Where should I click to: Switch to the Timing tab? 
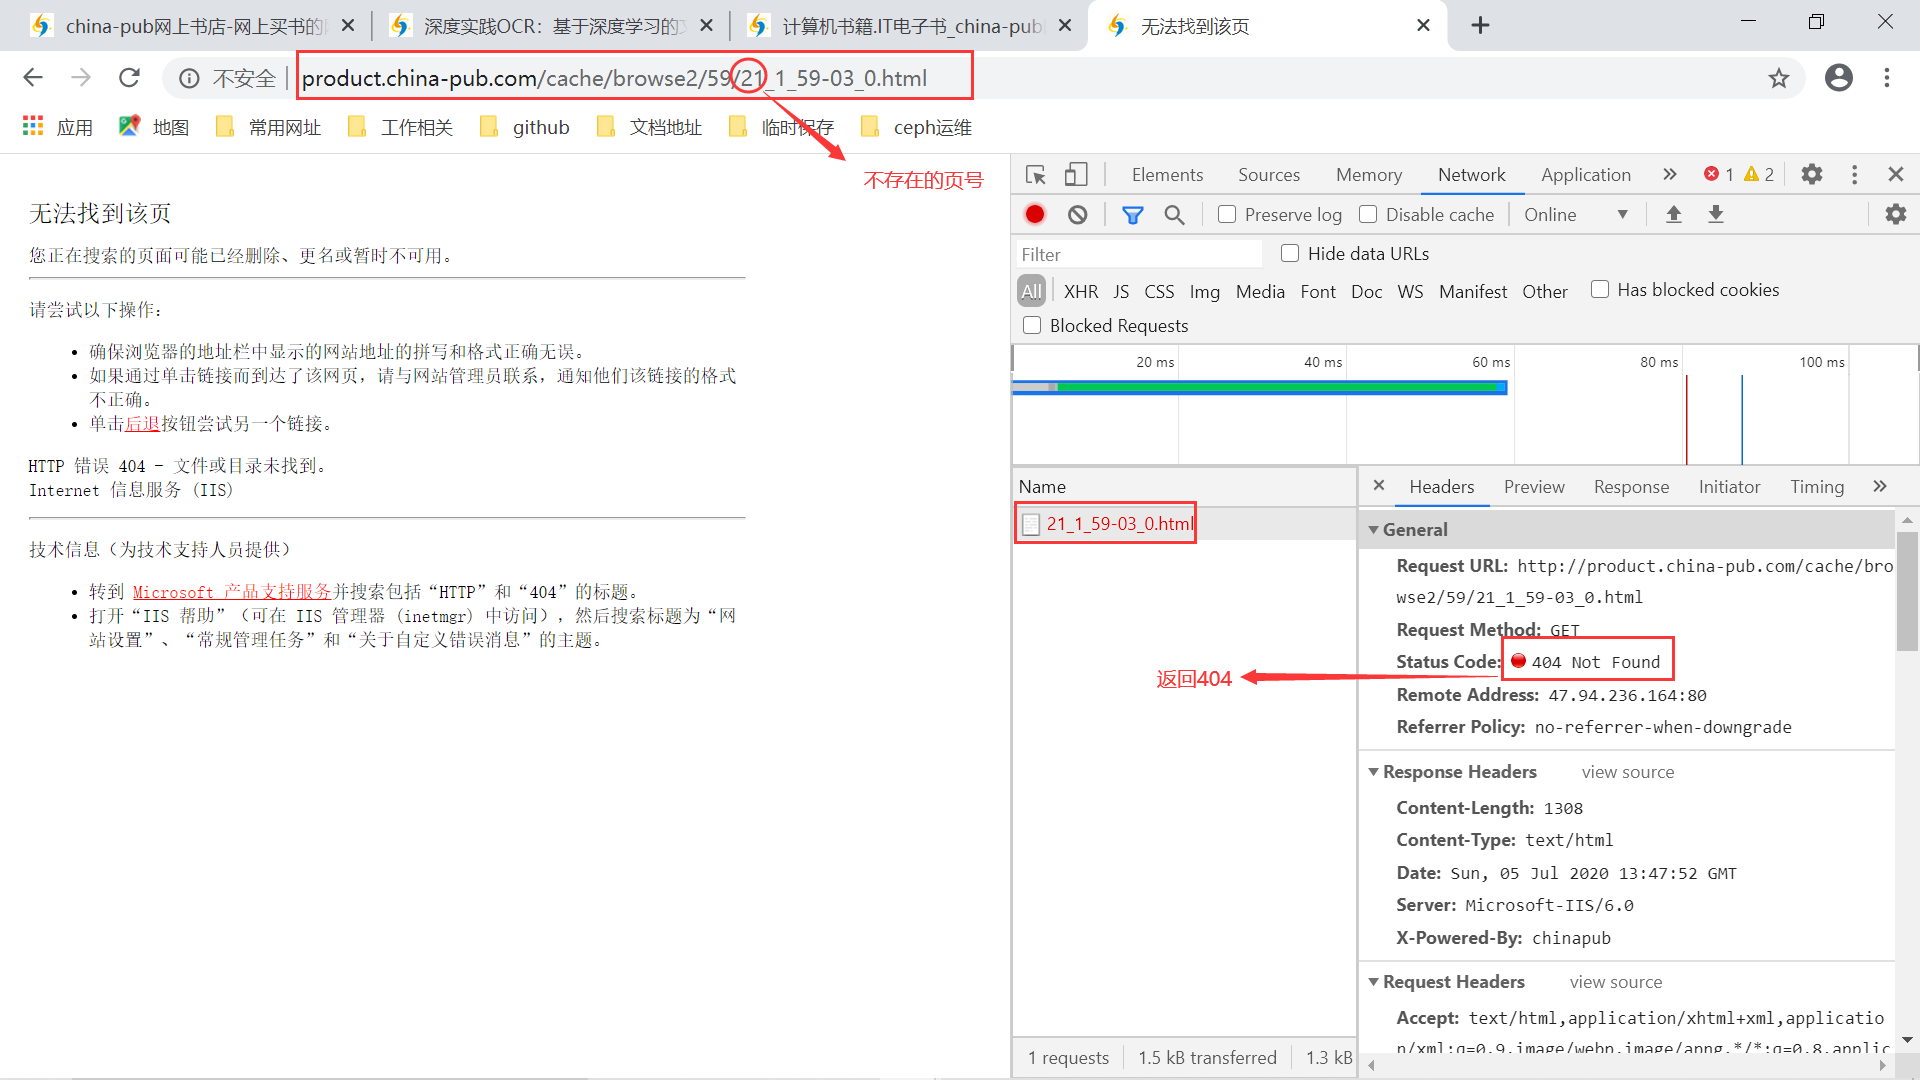1816,486
